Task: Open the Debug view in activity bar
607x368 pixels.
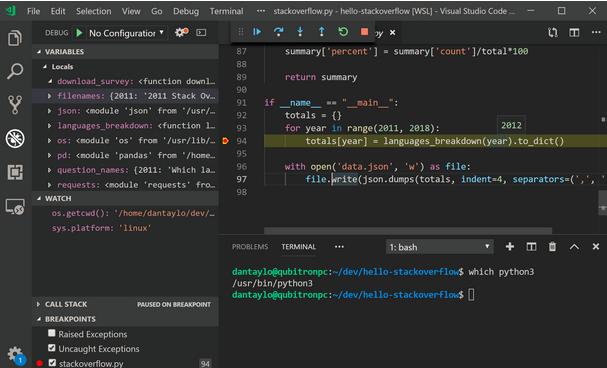Action: tap(15, 138)
